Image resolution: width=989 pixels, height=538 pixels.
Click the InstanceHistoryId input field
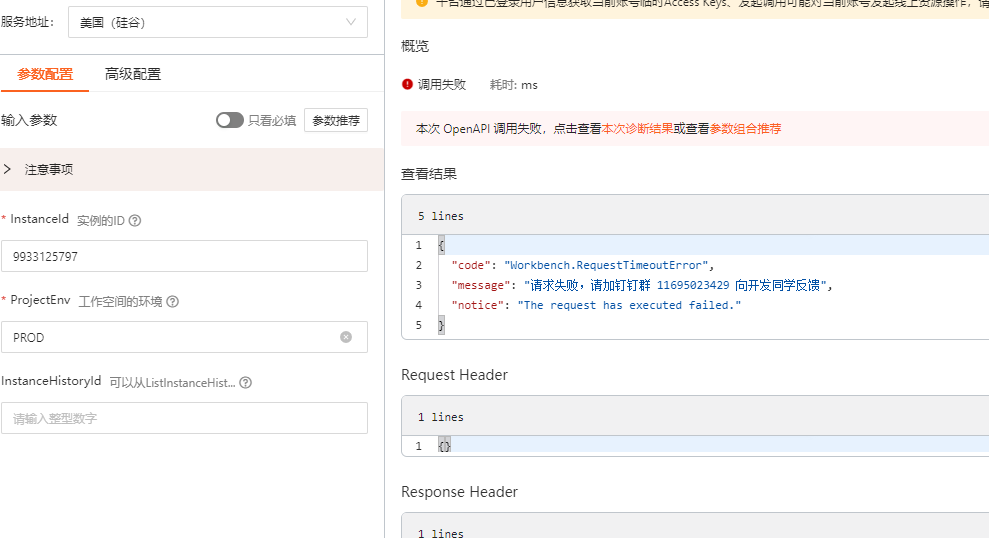[x=184, y=418]
